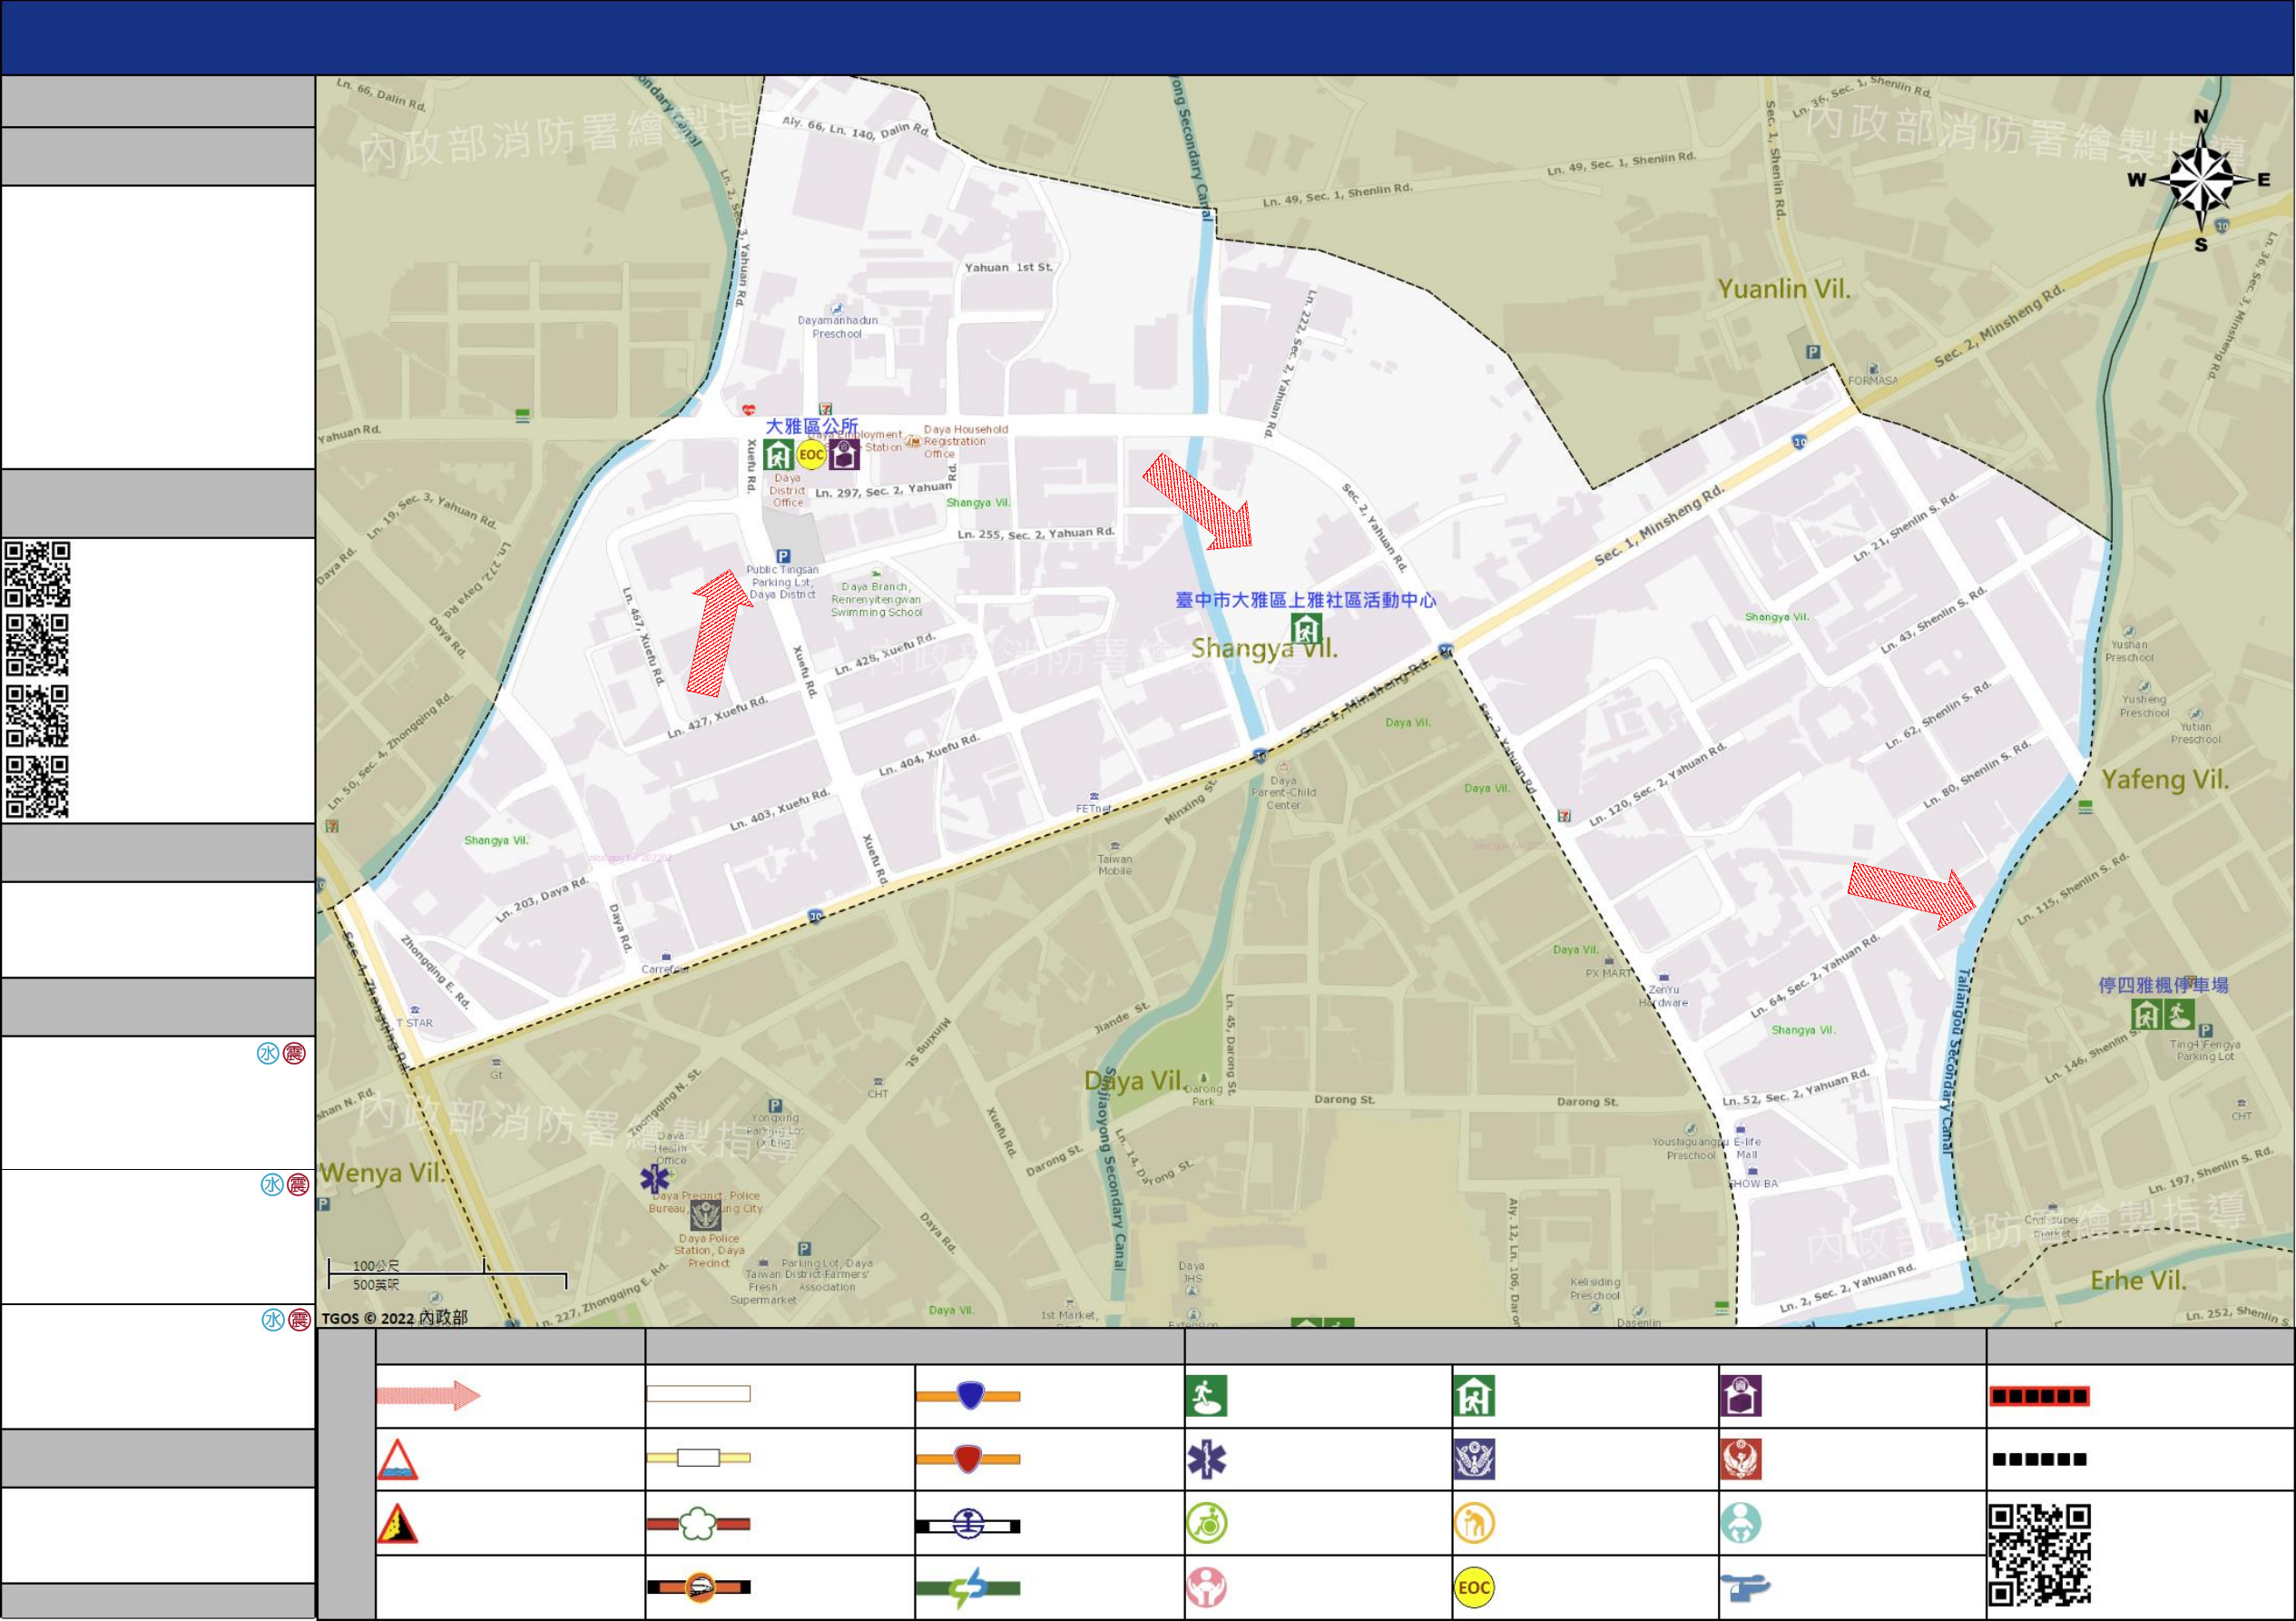Select the blue medical star icon near Daya Health Office
Screen dimensions: 2296x1621
[x=655, y=1179]
